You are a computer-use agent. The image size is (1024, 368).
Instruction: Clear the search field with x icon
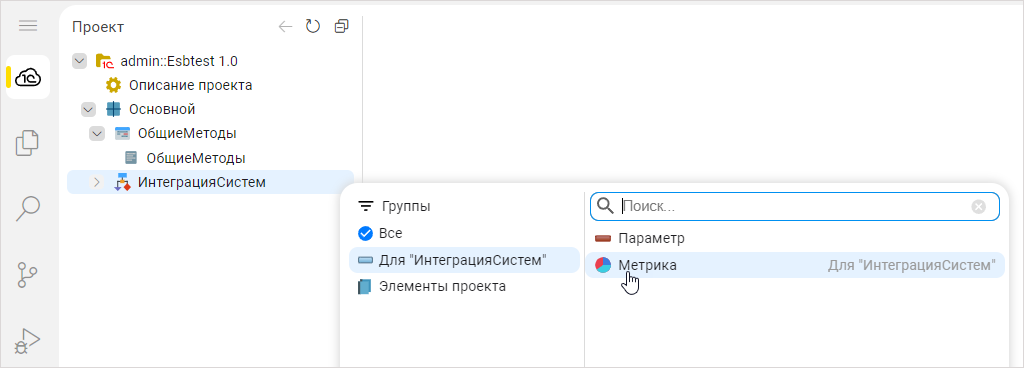(x=978, y=207)
